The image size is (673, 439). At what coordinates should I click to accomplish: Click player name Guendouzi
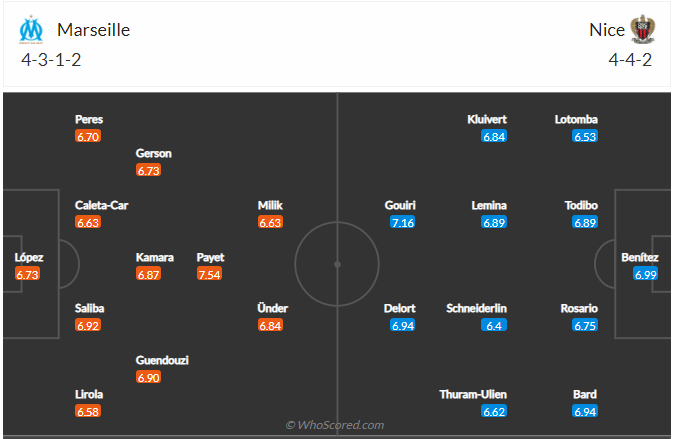162,360
